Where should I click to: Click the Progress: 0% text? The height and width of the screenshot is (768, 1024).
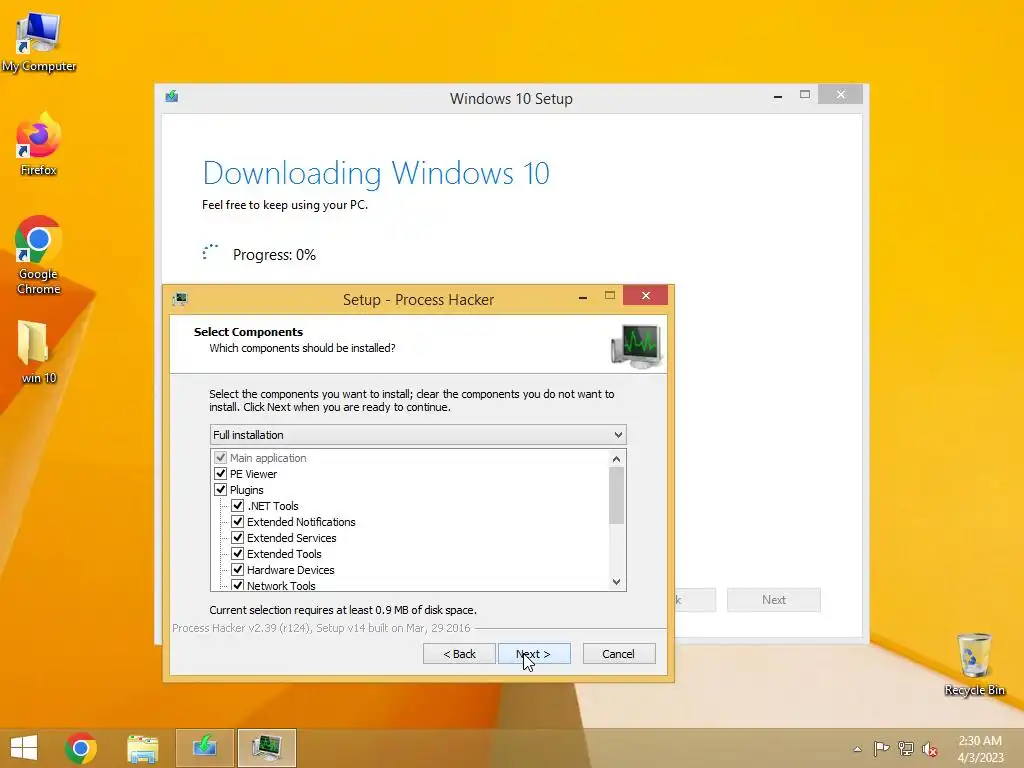274,255
